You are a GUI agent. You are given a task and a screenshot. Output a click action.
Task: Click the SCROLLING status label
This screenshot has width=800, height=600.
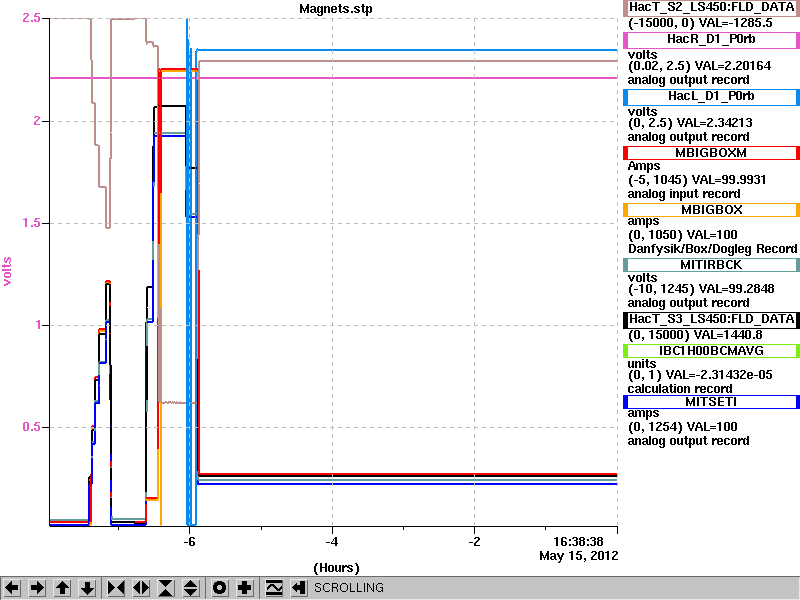click(348, 588)
